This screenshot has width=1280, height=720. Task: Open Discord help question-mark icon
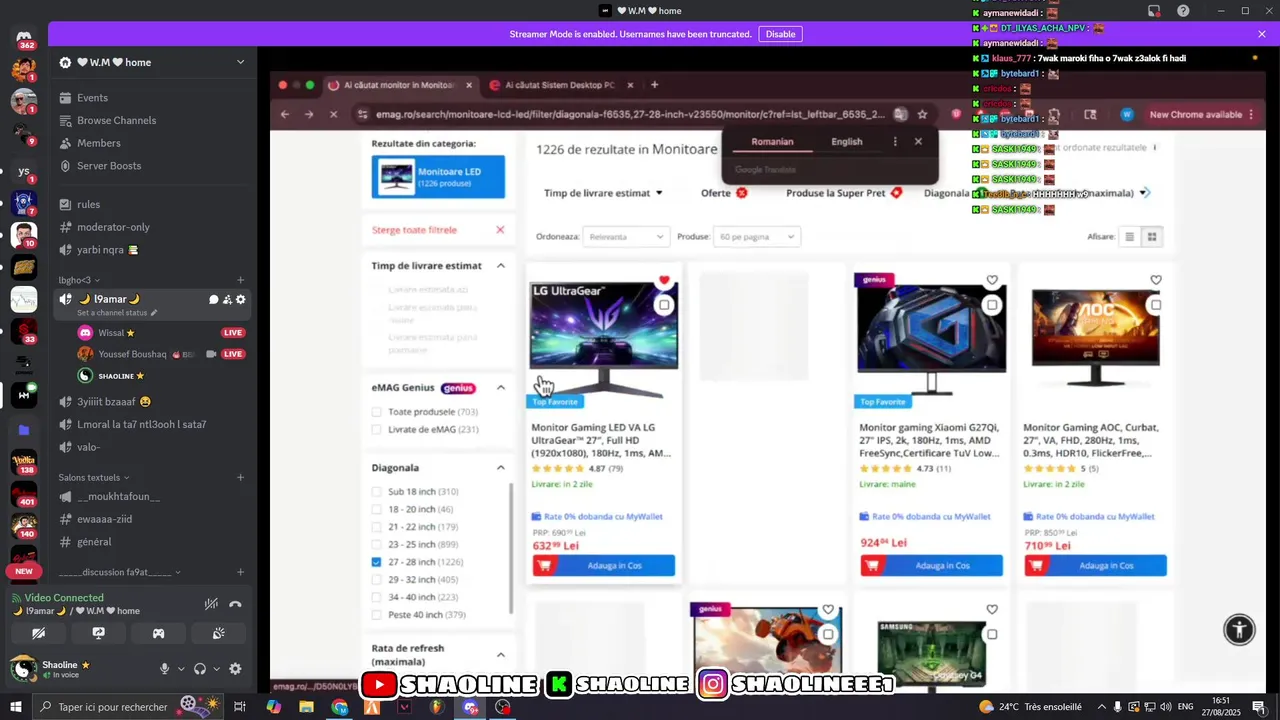click(1183, 11)
